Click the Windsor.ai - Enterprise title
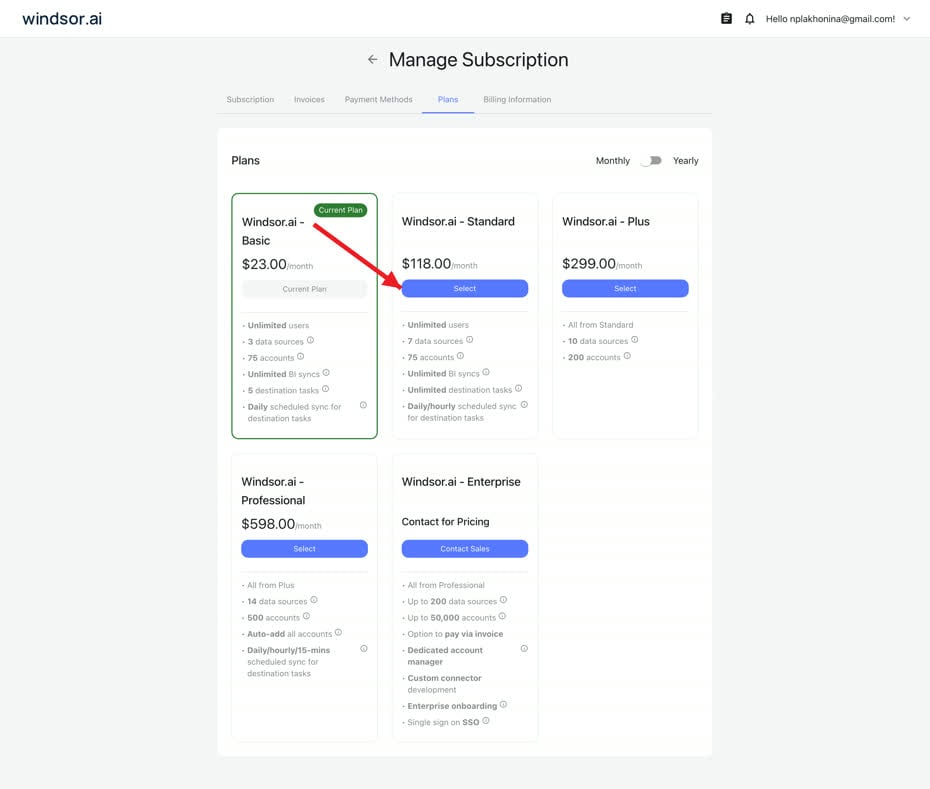The height and width of the screenshot is (789, 930). [461, 482]
